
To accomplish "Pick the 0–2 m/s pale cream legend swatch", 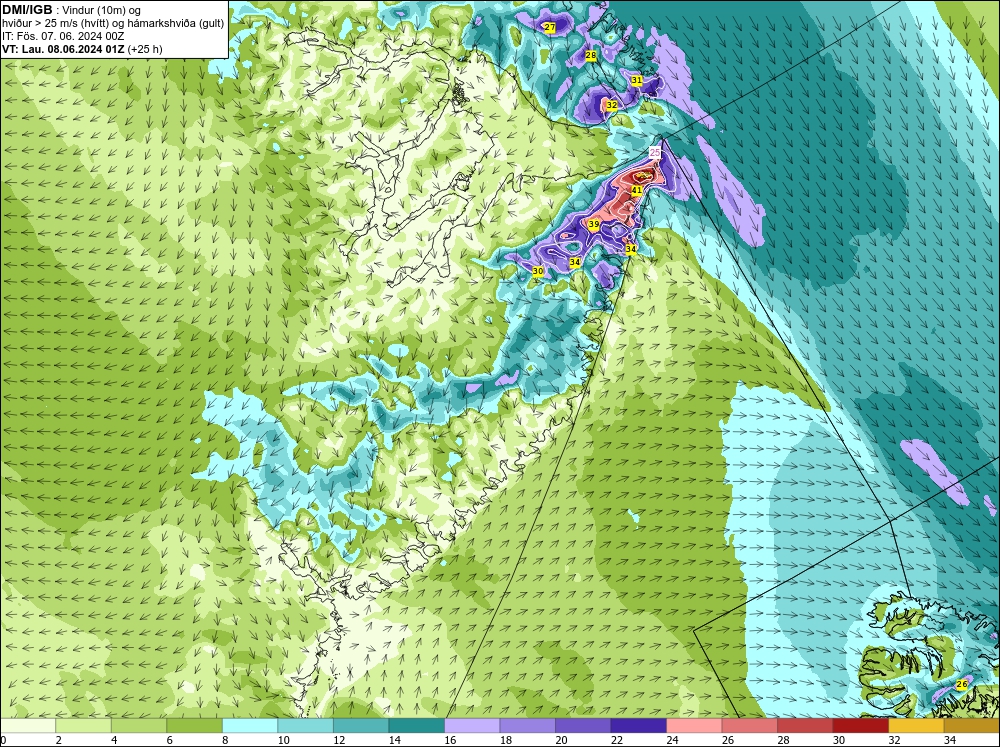I will (x=27, y=725).
